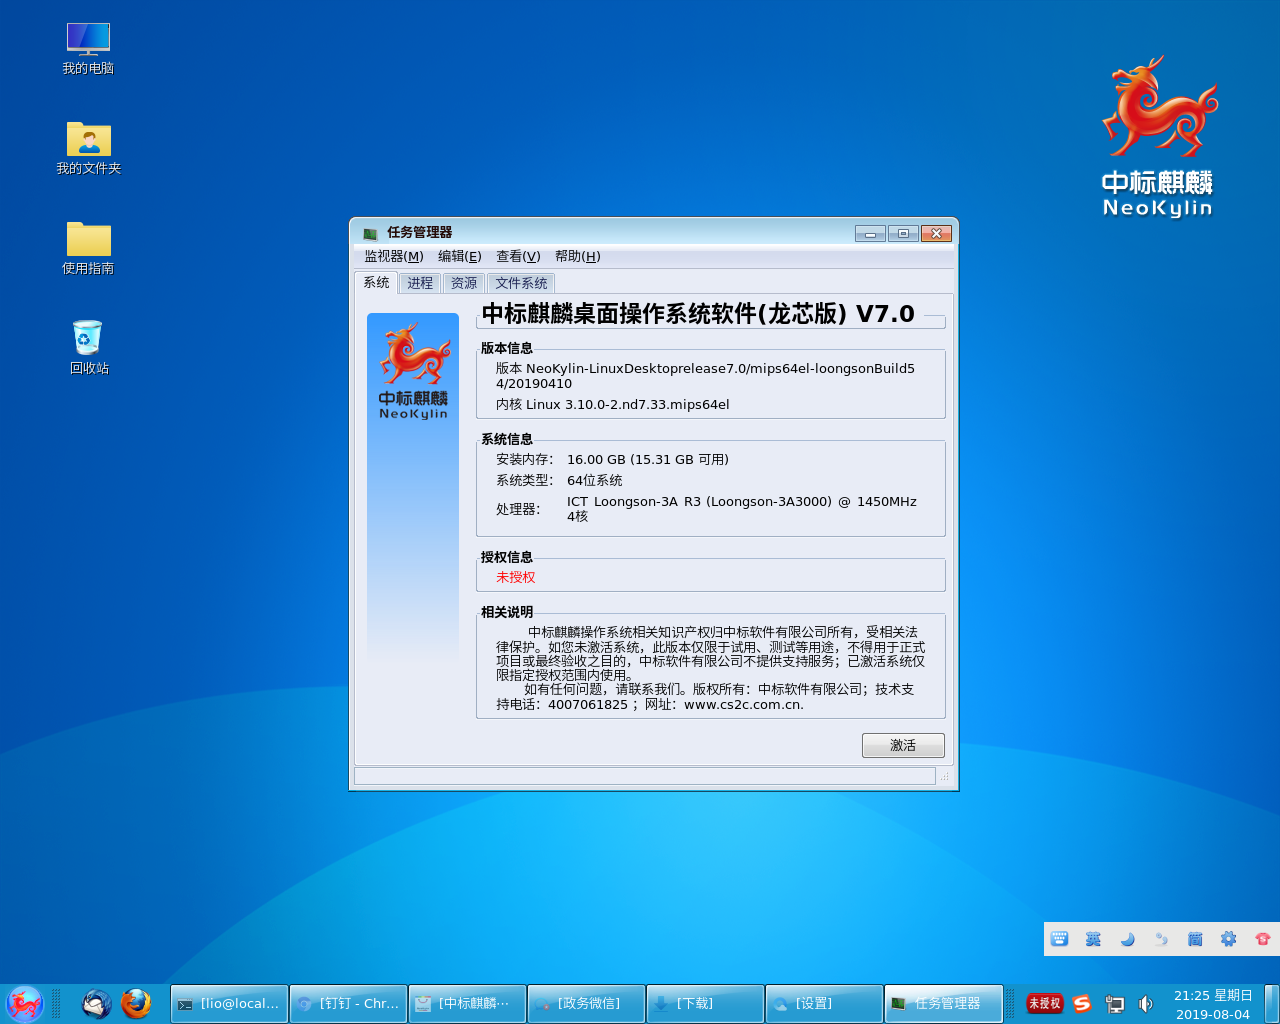Switch to the 资源 tab
The image size is (1280, 1024).
click(x=464, y=283)
